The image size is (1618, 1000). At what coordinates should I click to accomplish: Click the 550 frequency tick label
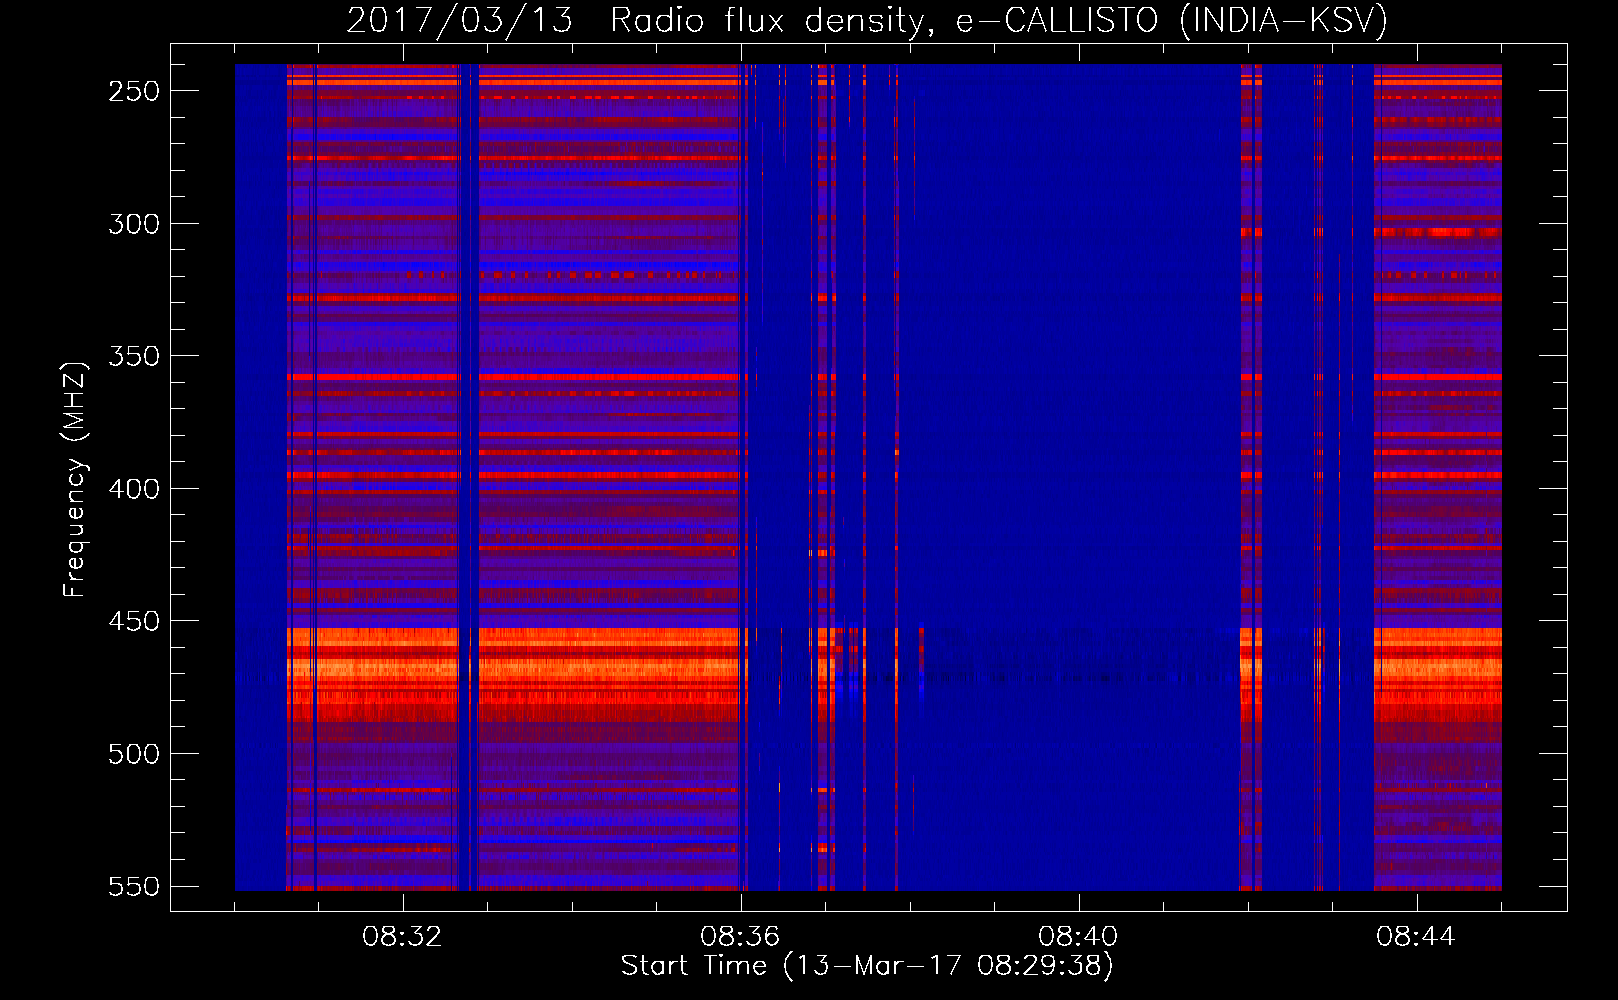tap(134, 886)
